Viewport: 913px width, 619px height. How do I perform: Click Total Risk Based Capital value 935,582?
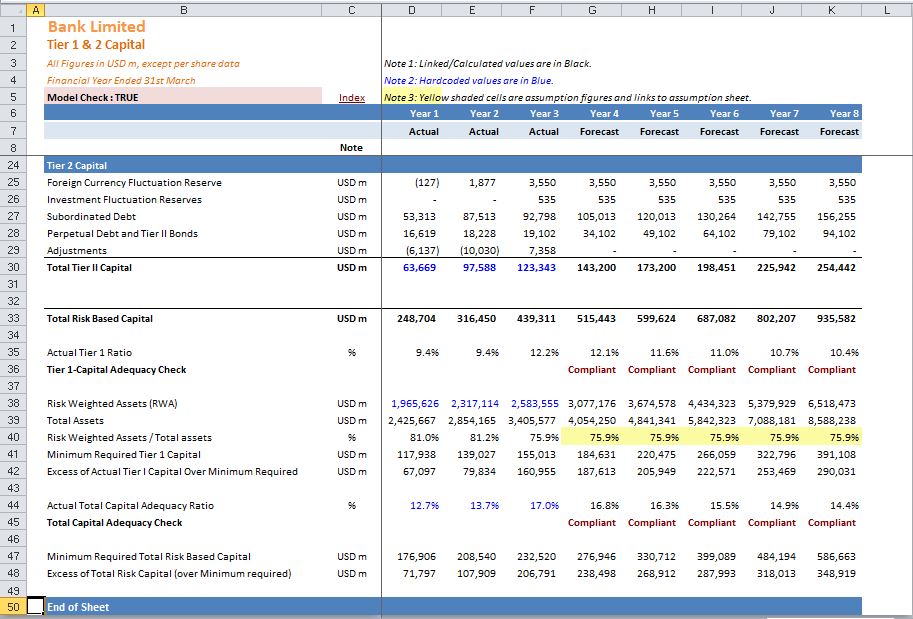coord(836,319)
